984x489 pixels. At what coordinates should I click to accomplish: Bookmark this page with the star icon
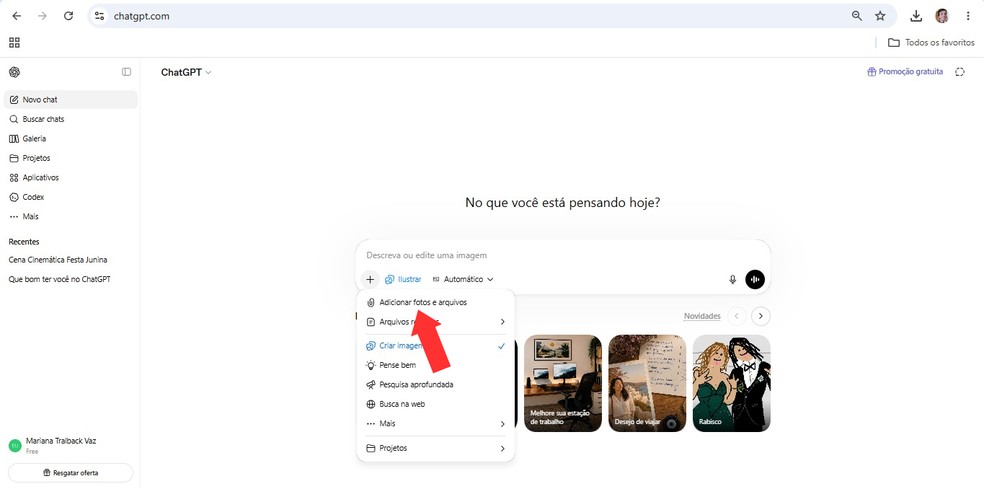pos(880,16)
